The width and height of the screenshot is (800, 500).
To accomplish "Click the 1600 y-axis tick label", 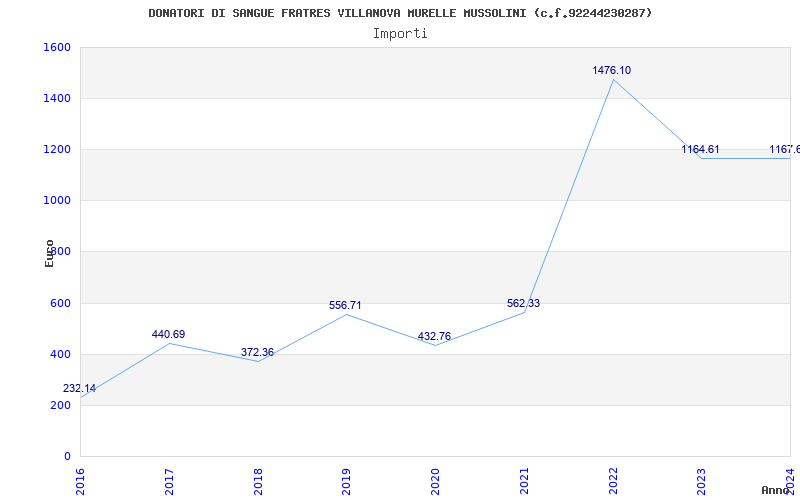I will [x=57, y=48].
